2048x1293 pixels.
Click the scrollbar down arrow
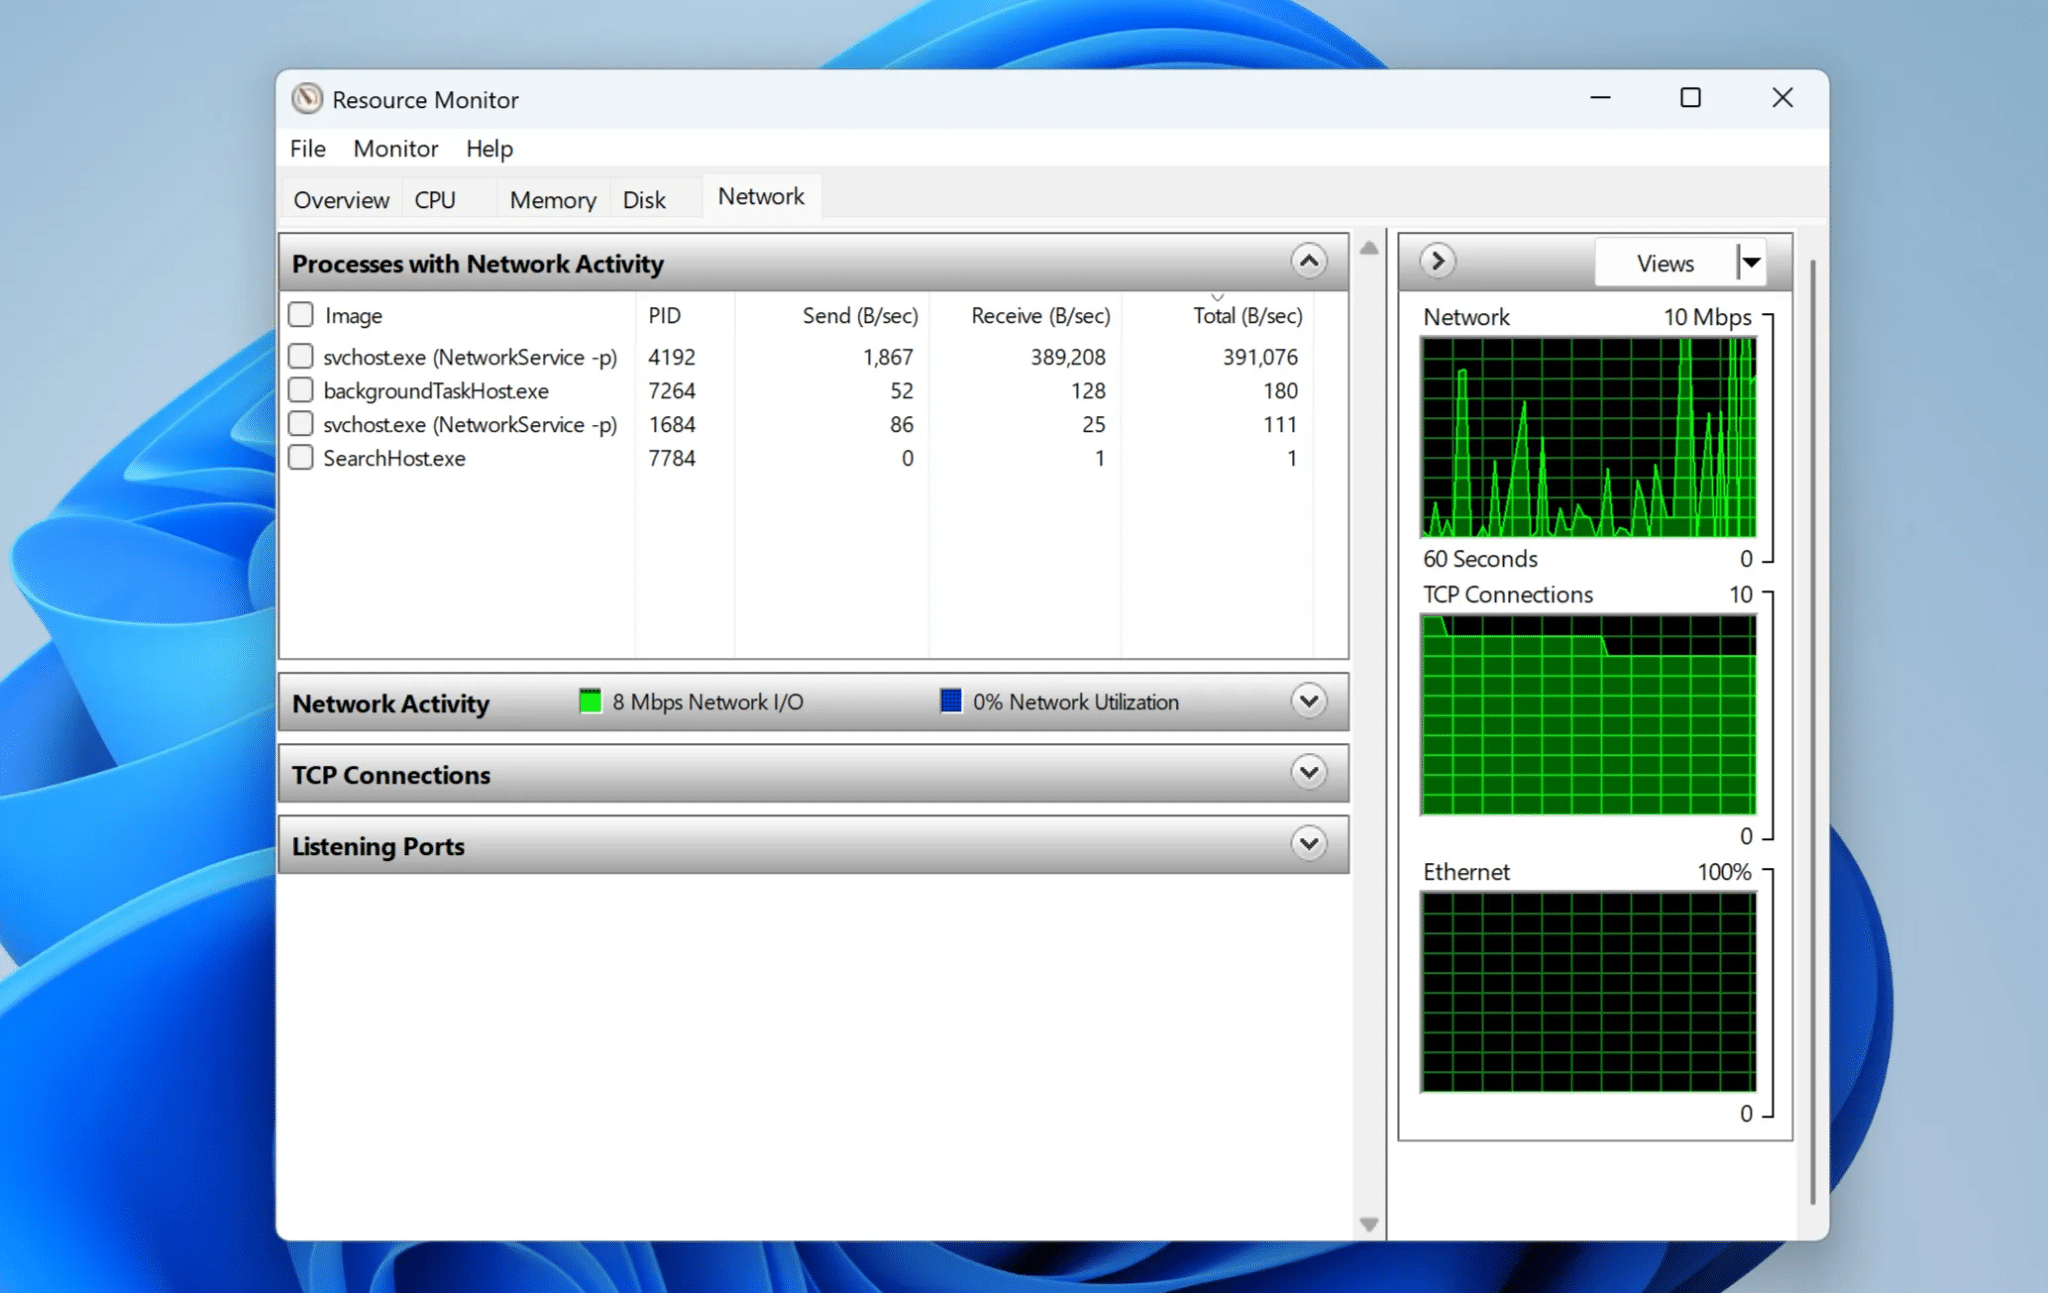click(1368, 1222)
